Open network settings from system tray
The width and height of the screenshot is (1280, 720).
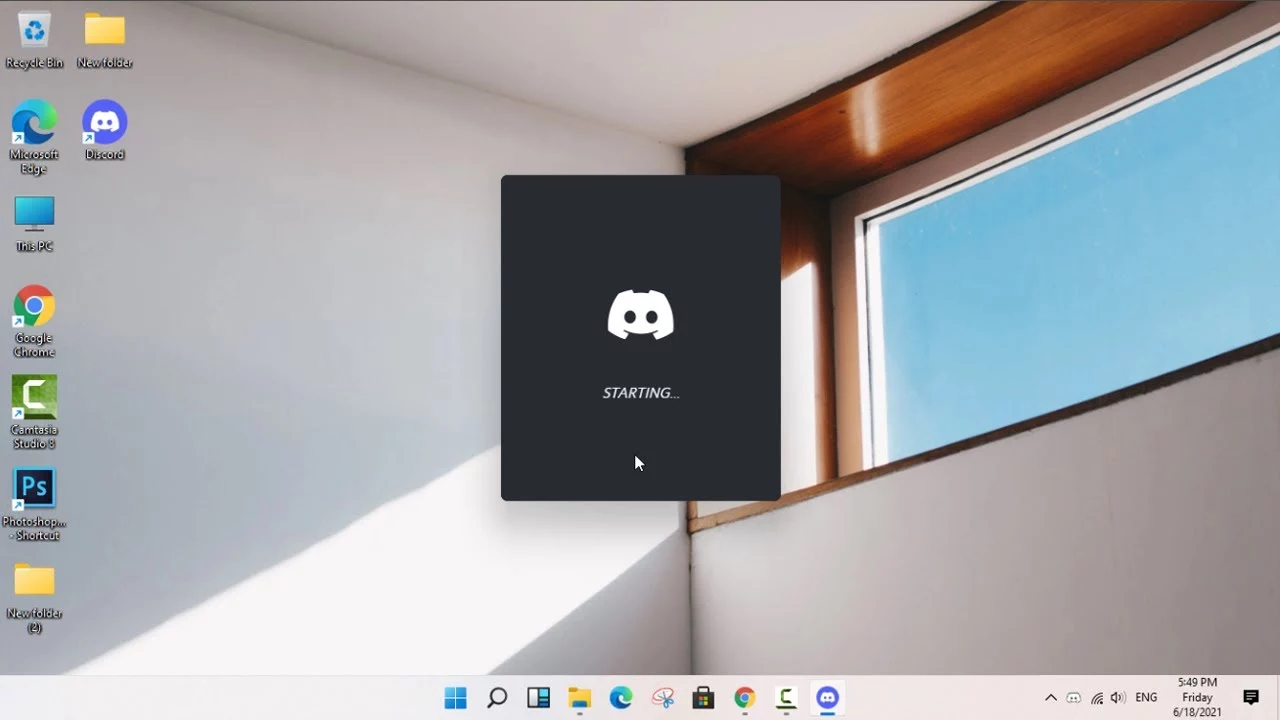click(1097, 698)
